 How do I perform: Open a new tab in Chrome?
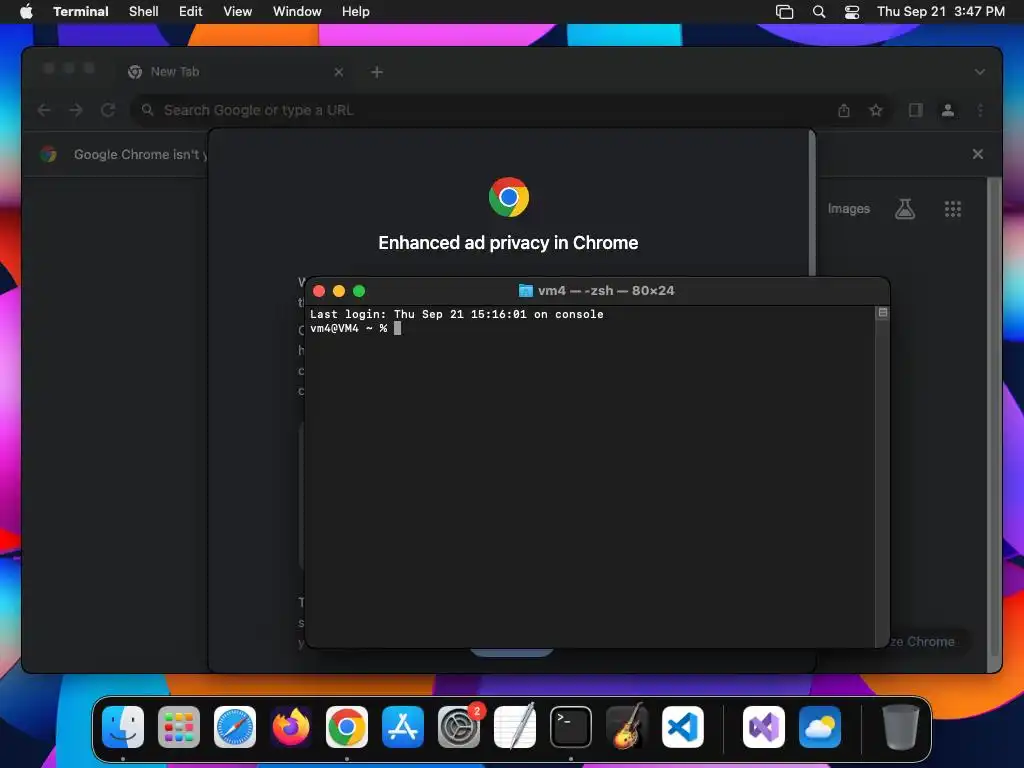(377, 72)
